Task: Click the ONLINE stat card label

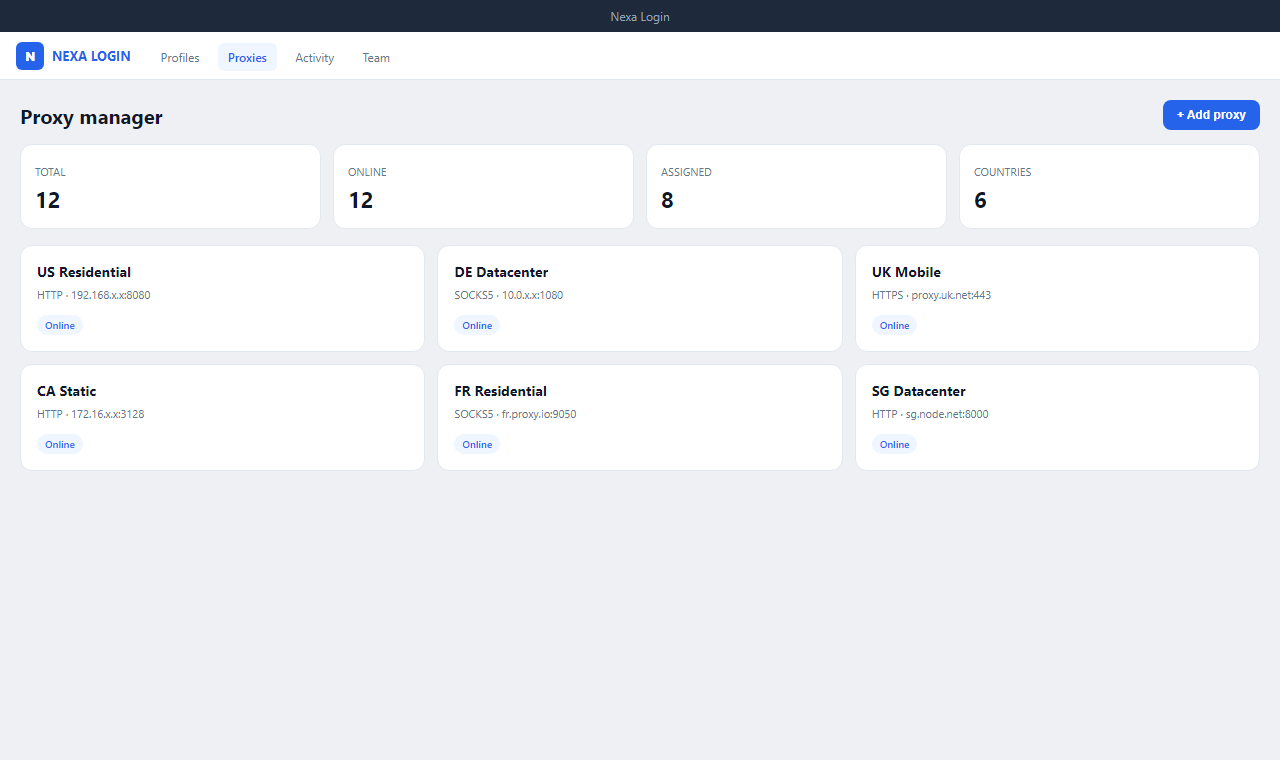Action: click(x=367, y=172)
